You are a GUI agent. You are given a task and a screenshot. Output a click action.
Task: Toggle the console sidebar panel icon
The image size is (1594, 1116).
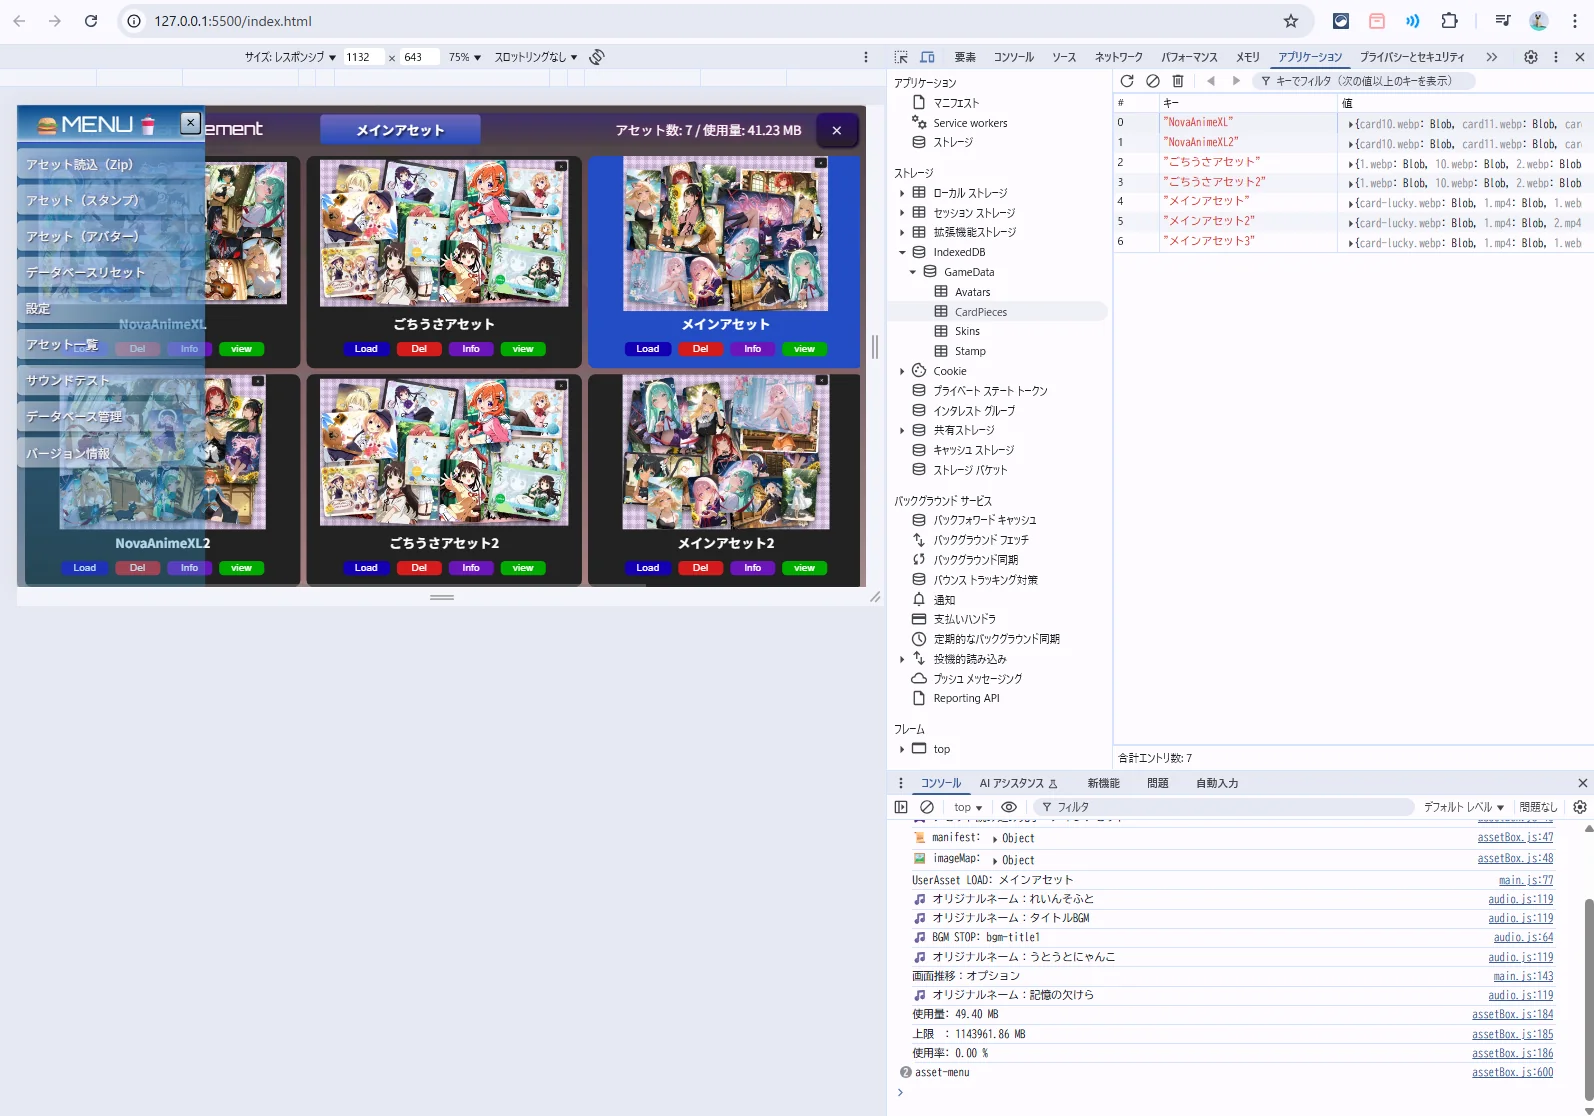[901, 807]
